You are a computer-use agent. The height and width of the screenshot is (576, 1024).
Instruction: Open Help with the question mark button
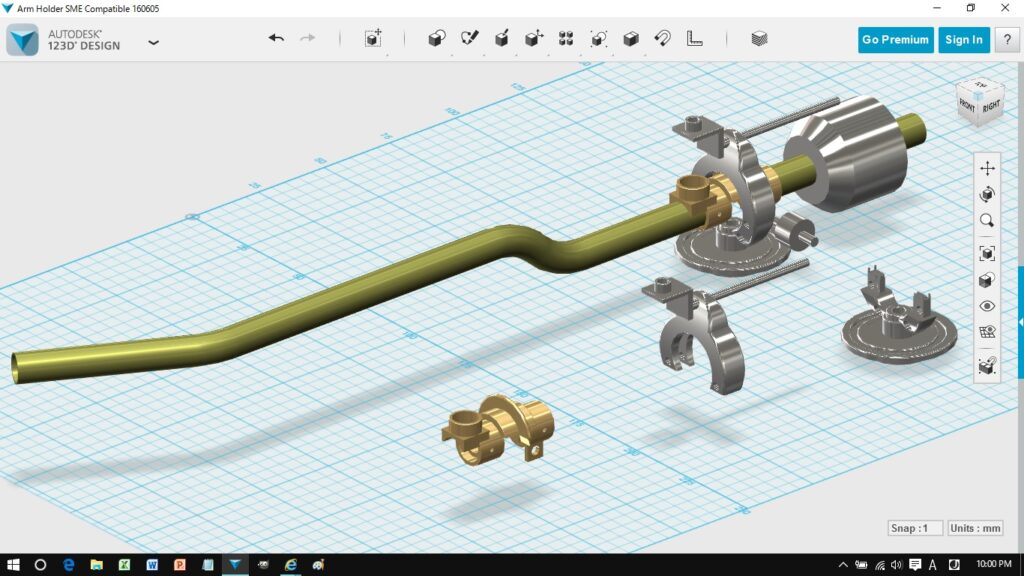(x=1006, y=40)
